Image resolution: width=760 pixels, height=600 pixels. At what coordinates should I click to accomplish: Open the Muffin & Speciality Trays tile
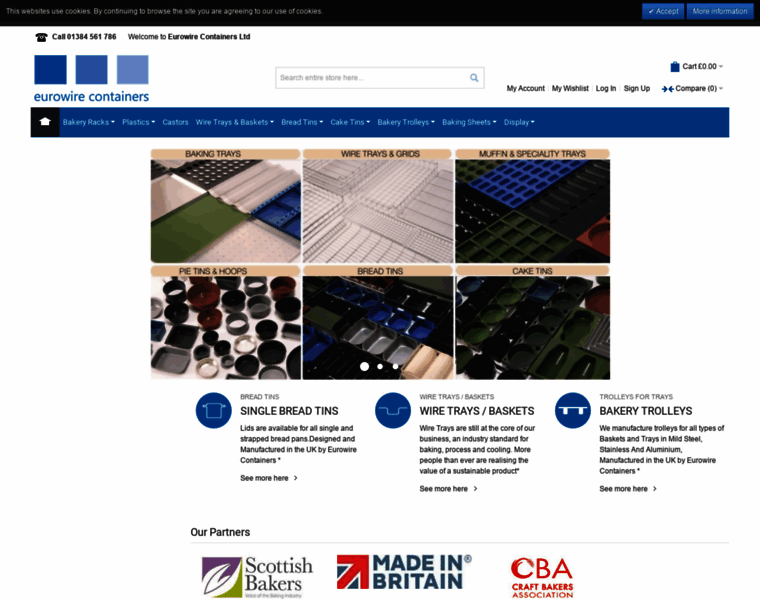[533, 206]
